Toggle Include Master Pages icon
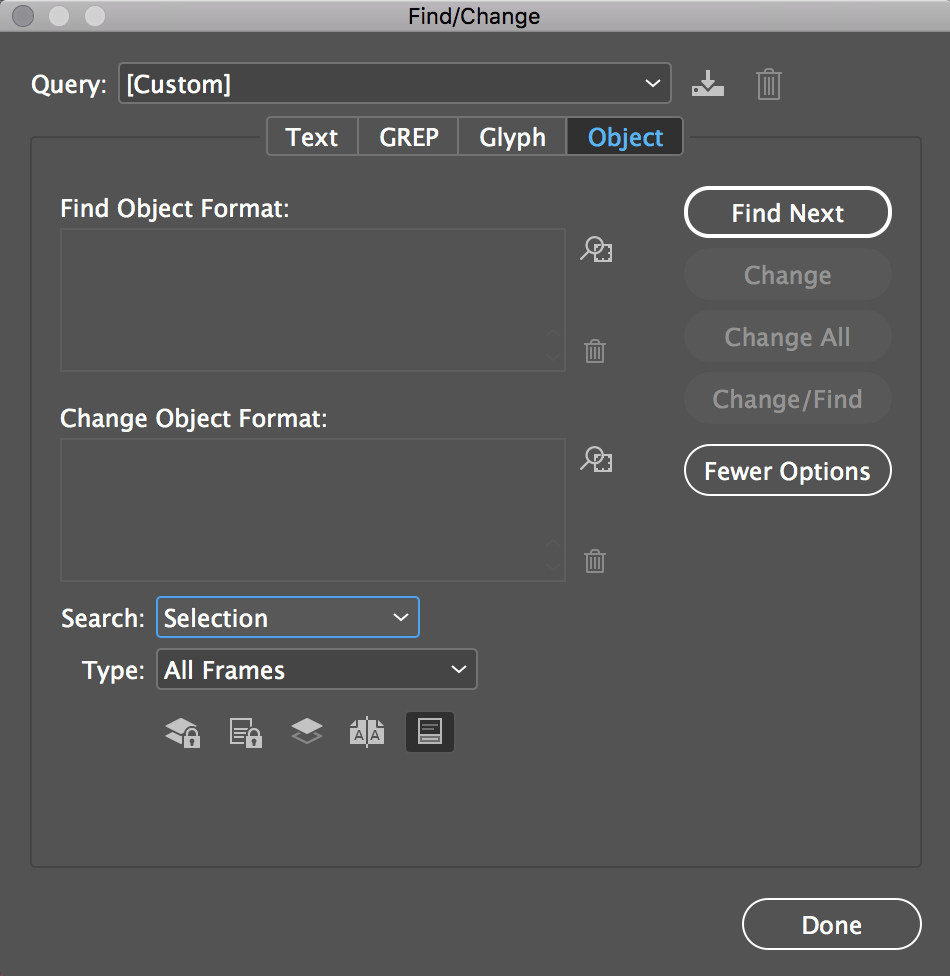 point(367,732)
